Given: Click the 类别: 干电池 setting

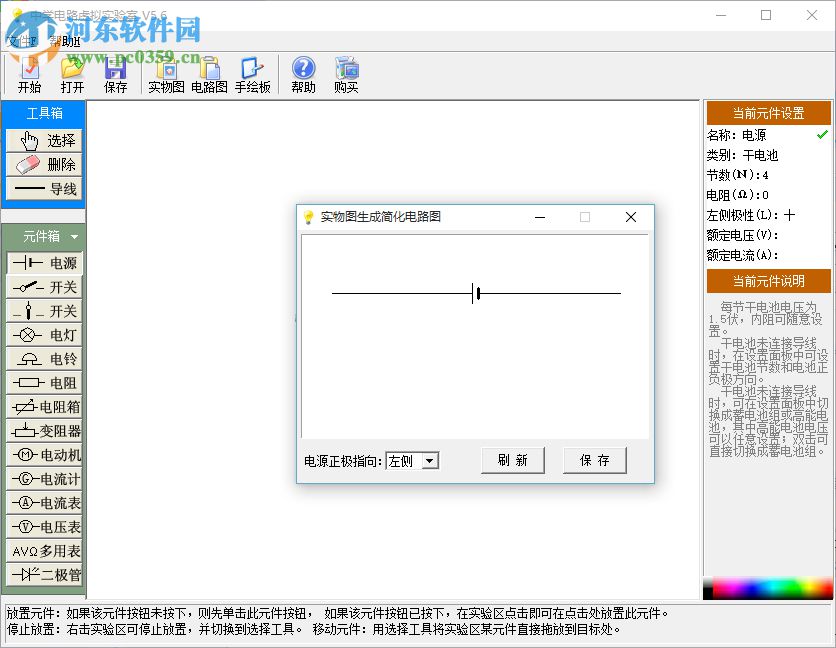Looking at the screenshot, I should [742, 155].
